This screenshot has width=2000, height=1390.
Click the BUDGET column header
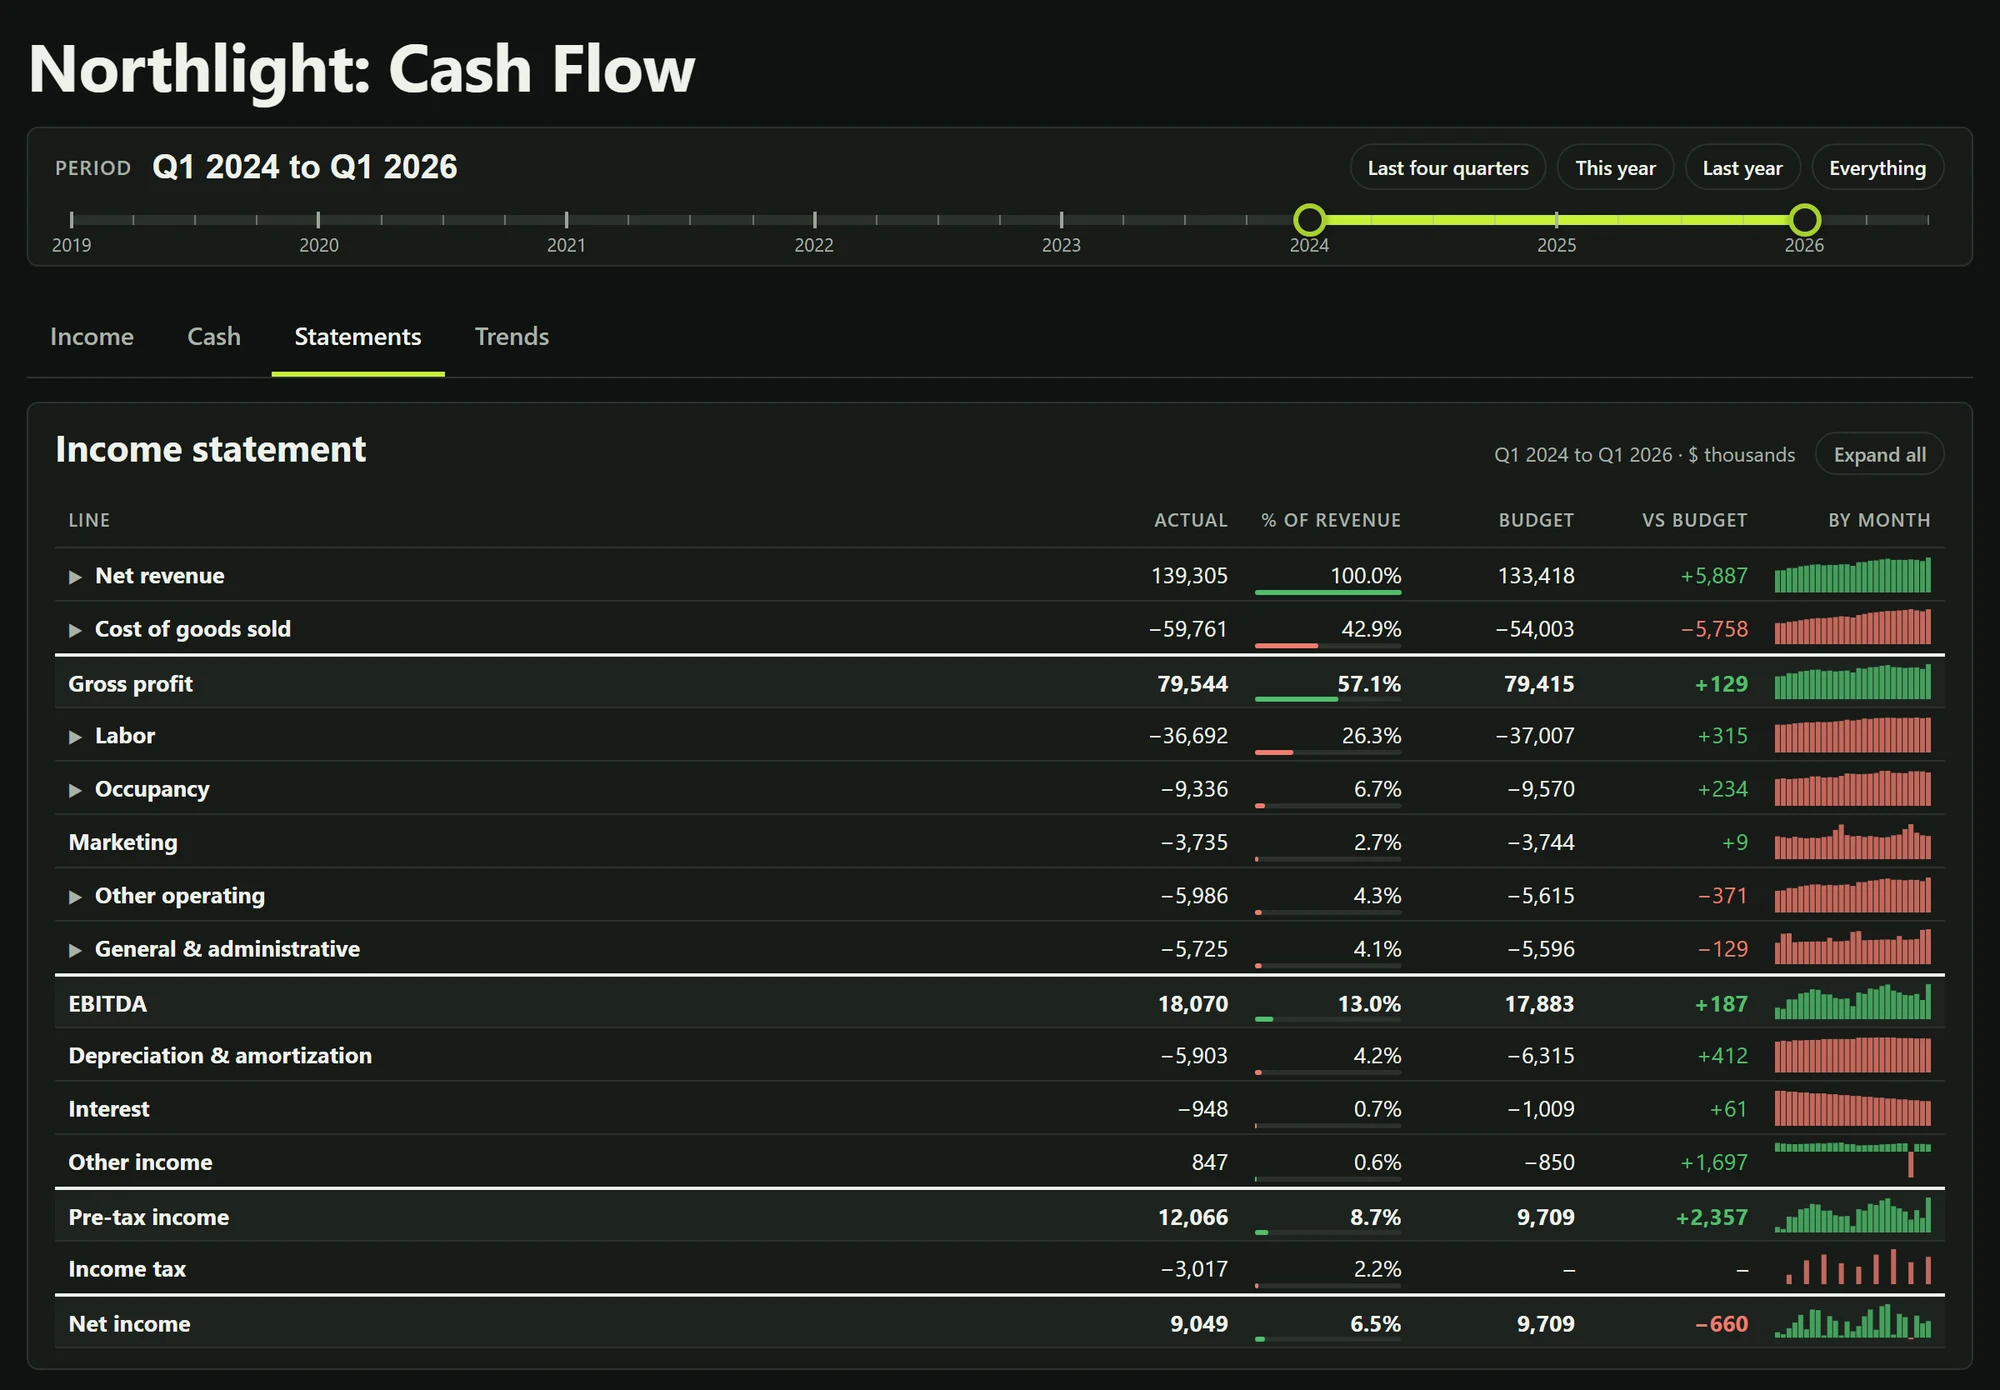[x=1536, y=521]
